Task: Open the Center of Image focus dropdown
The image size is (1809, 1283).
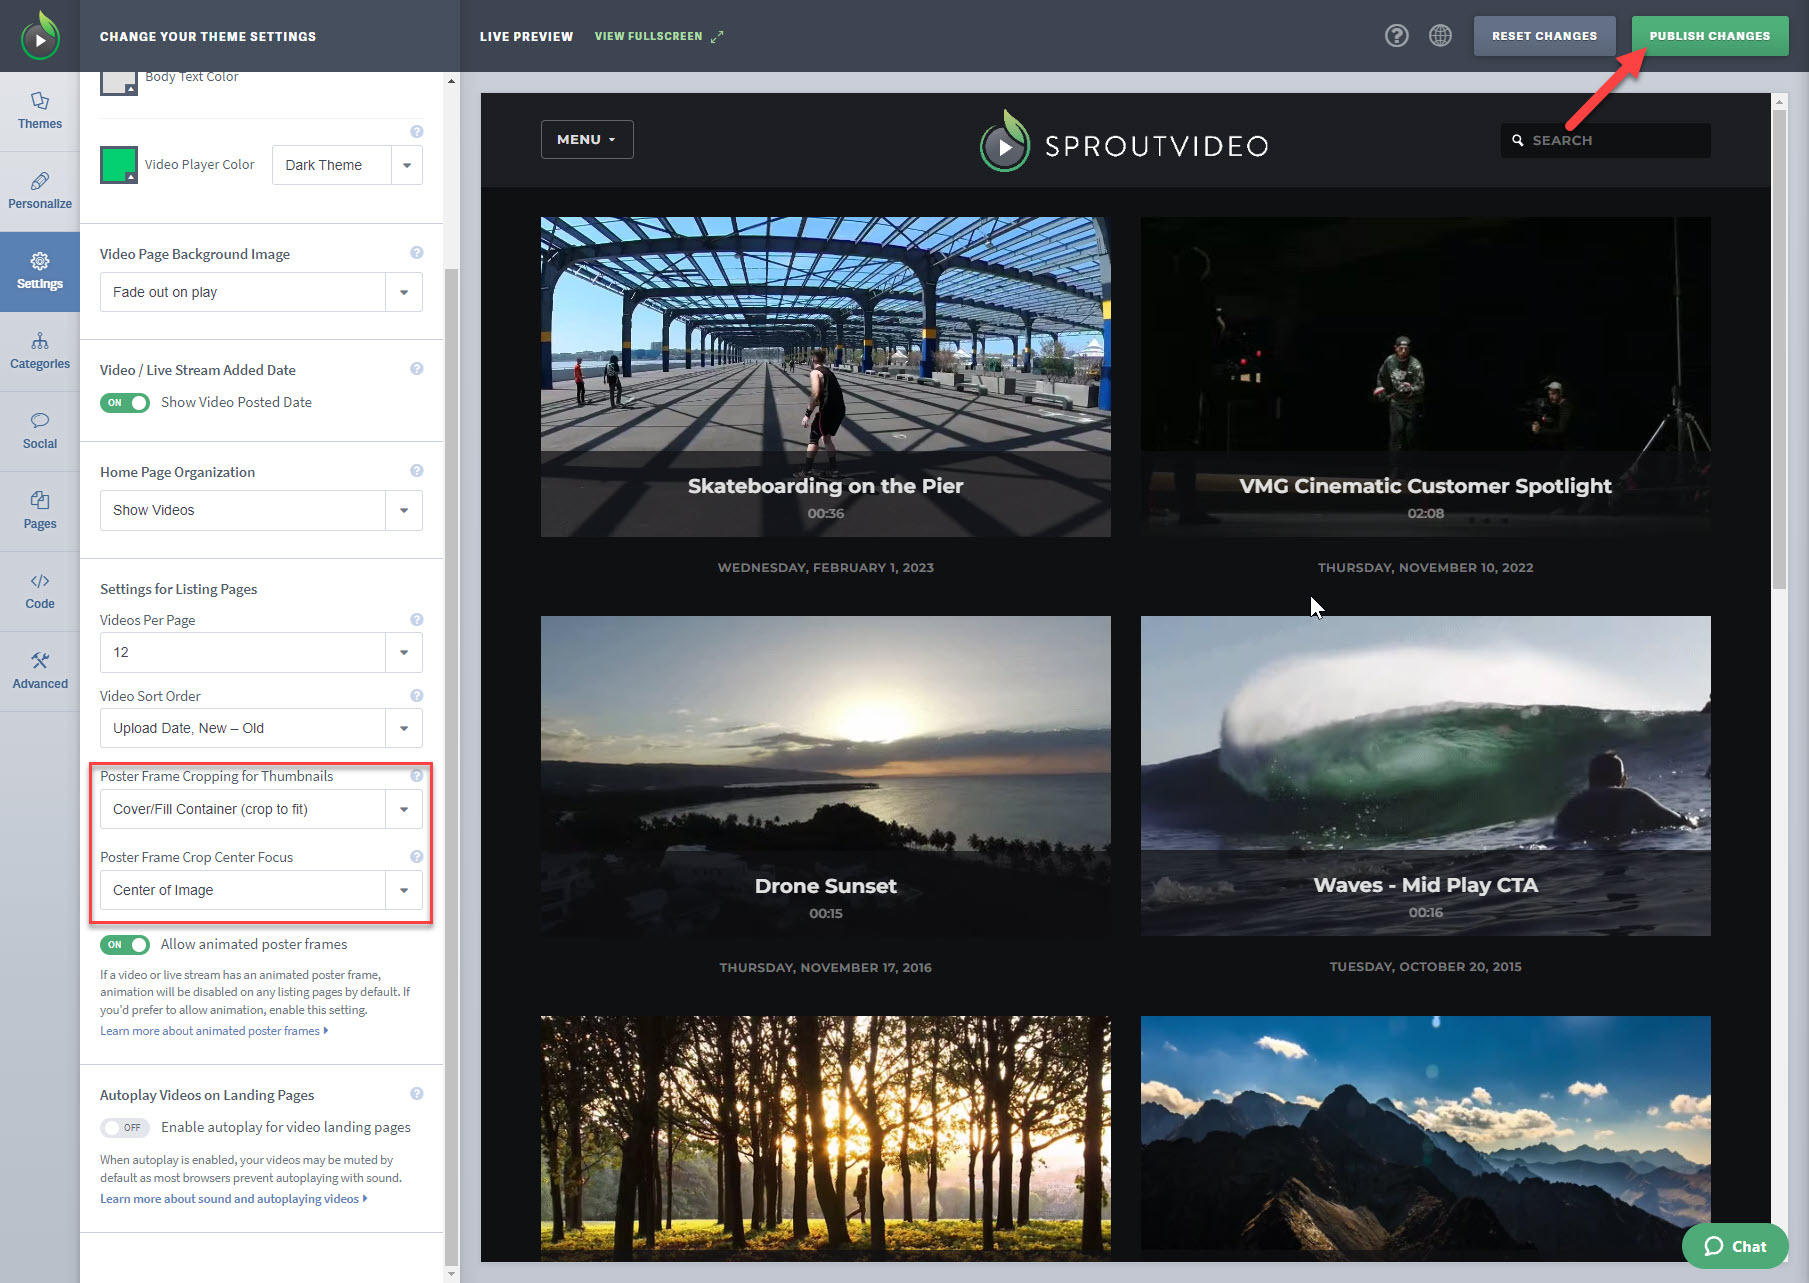Action: tap(261, 890)
